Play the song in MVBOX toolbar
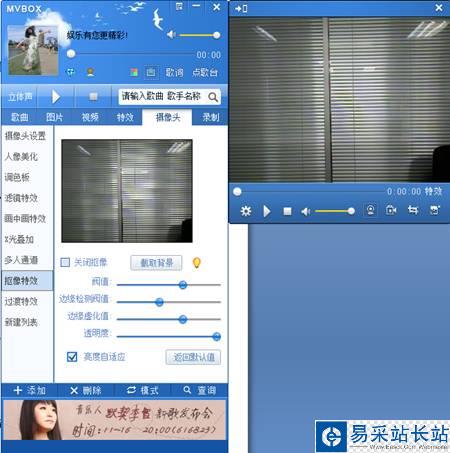Viewport: 450px width, 453px height. point(56,97)
